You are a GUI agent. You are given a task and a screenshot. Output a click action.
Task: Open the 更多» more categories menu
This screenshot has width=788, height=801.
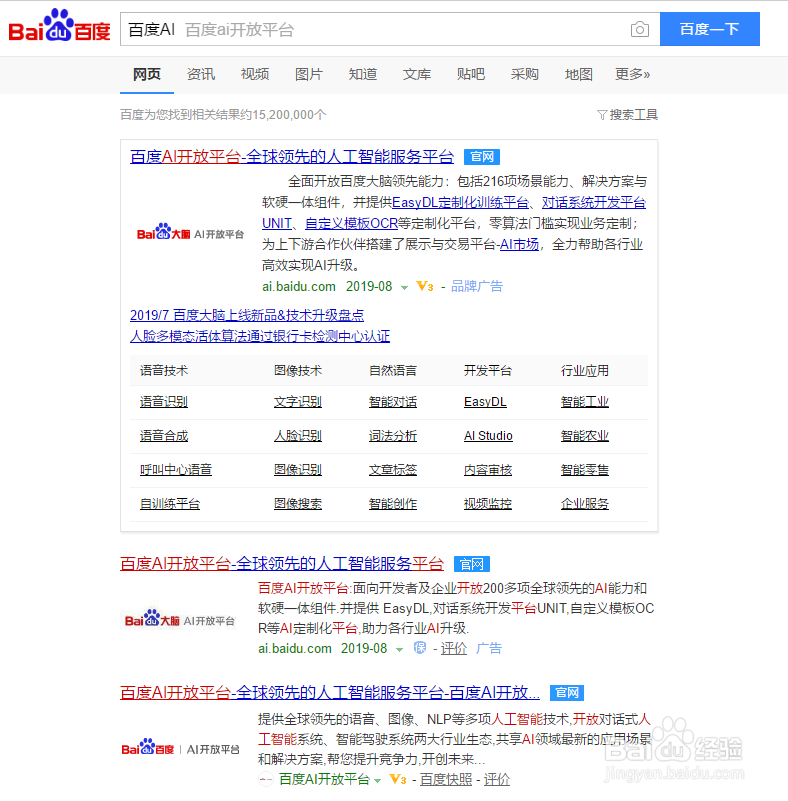point(632,75)
